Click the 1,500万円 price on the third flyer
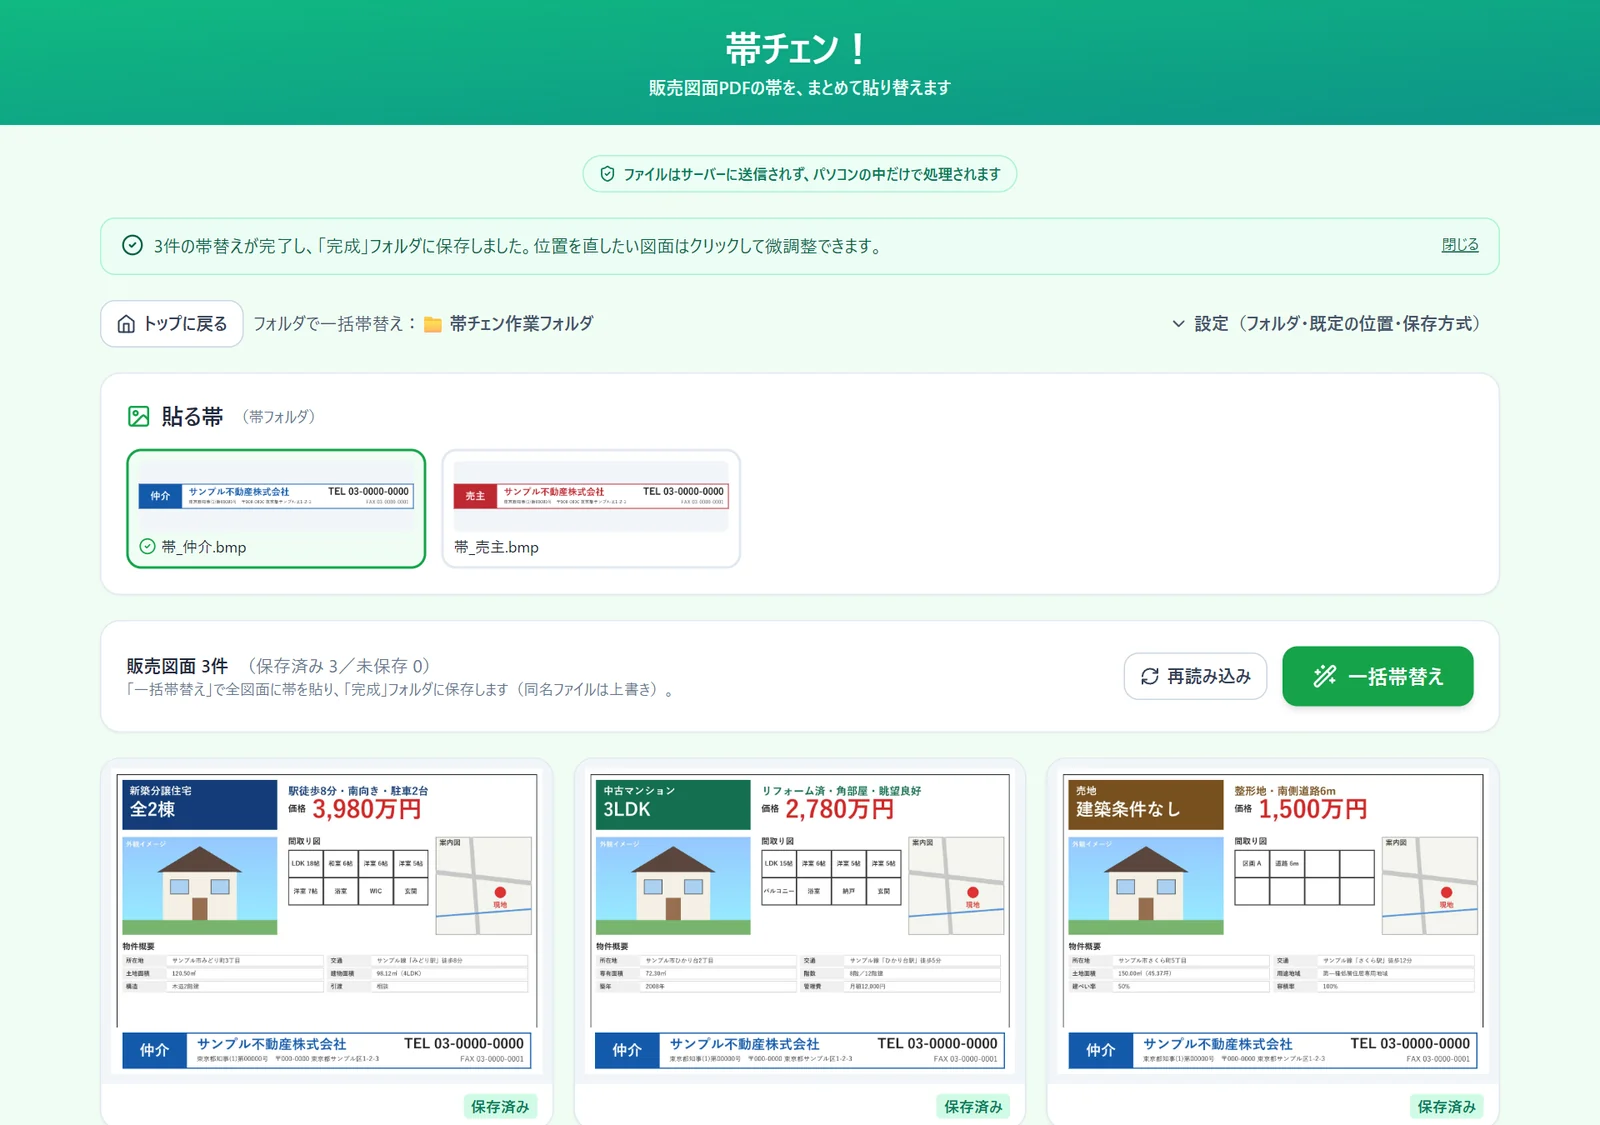Screen dimensions: 1600x1125 click(1313, 809)
